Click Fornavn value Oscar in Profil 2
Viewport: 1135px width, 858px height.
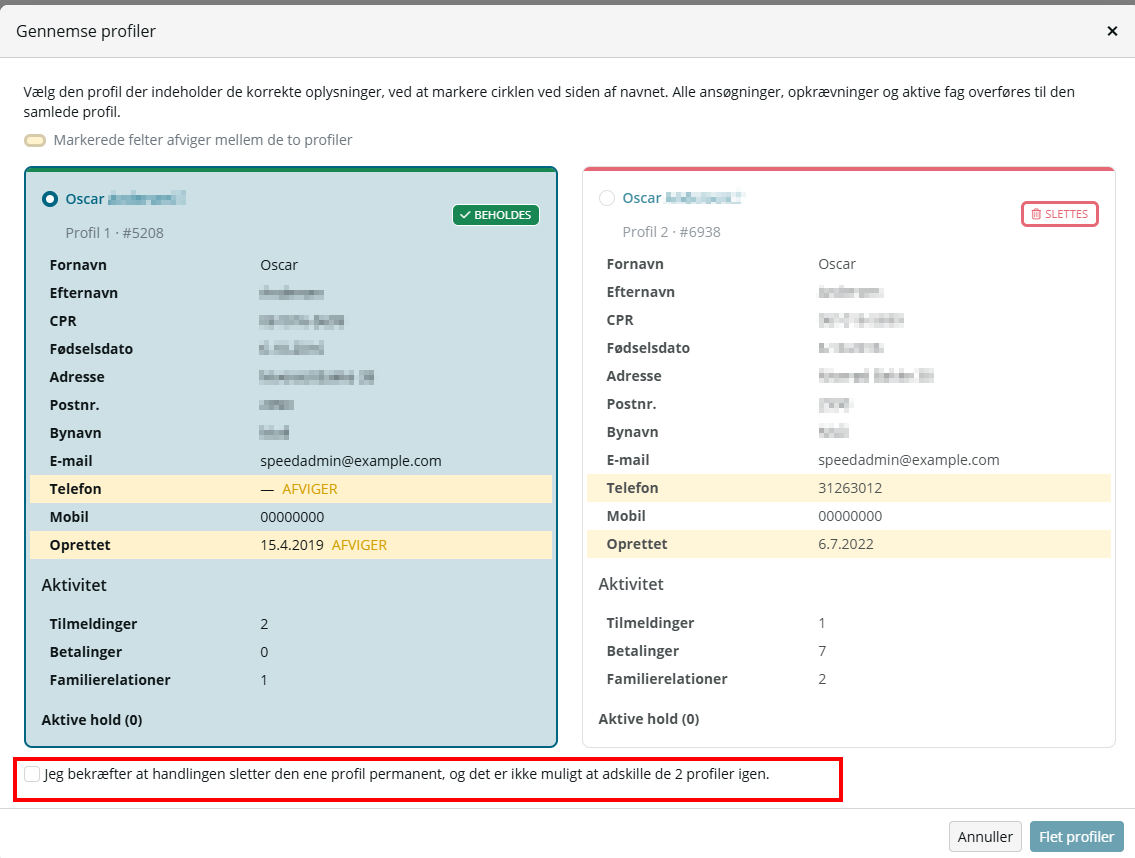tap(837, 264)
